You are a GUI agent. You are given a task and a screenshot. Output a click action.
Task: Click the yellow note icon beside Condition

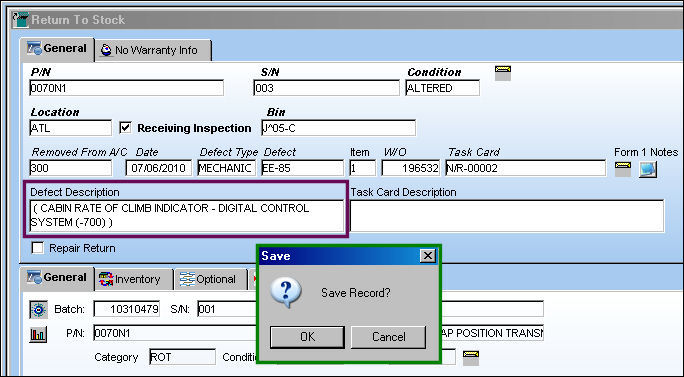503,73
